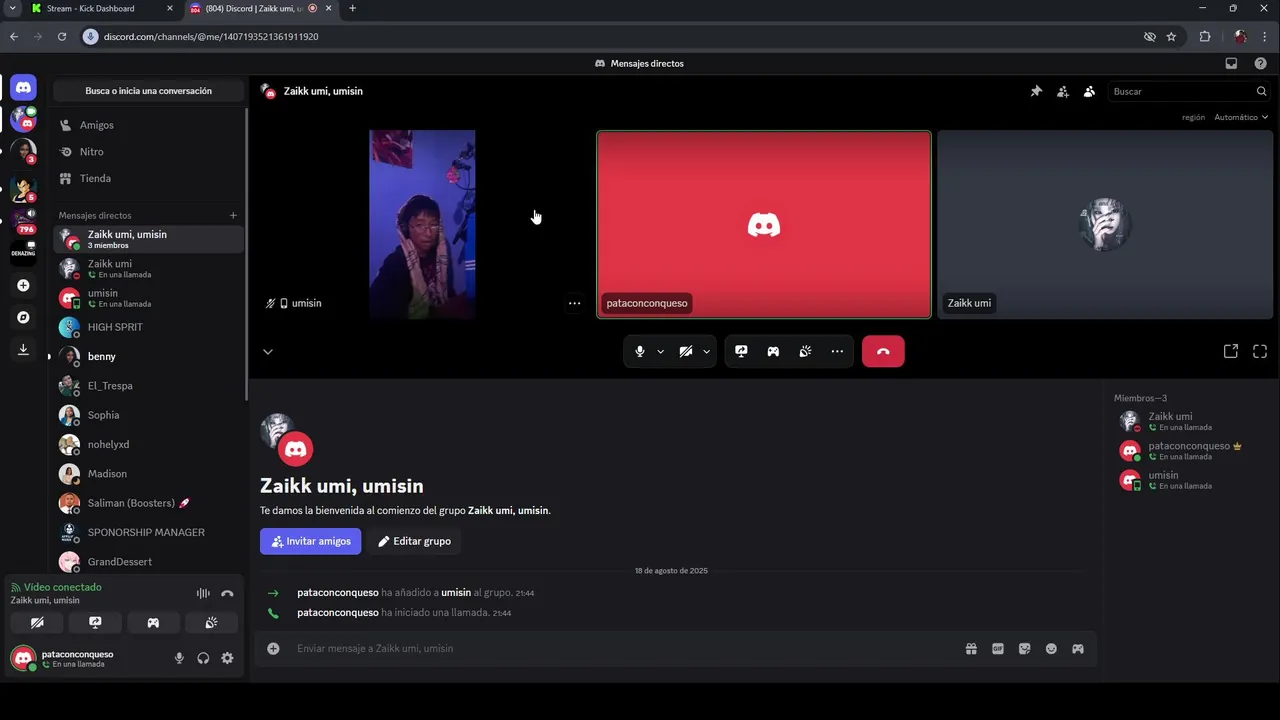Disconnect using voice panel hang-up icon

(x=227, y=593)
